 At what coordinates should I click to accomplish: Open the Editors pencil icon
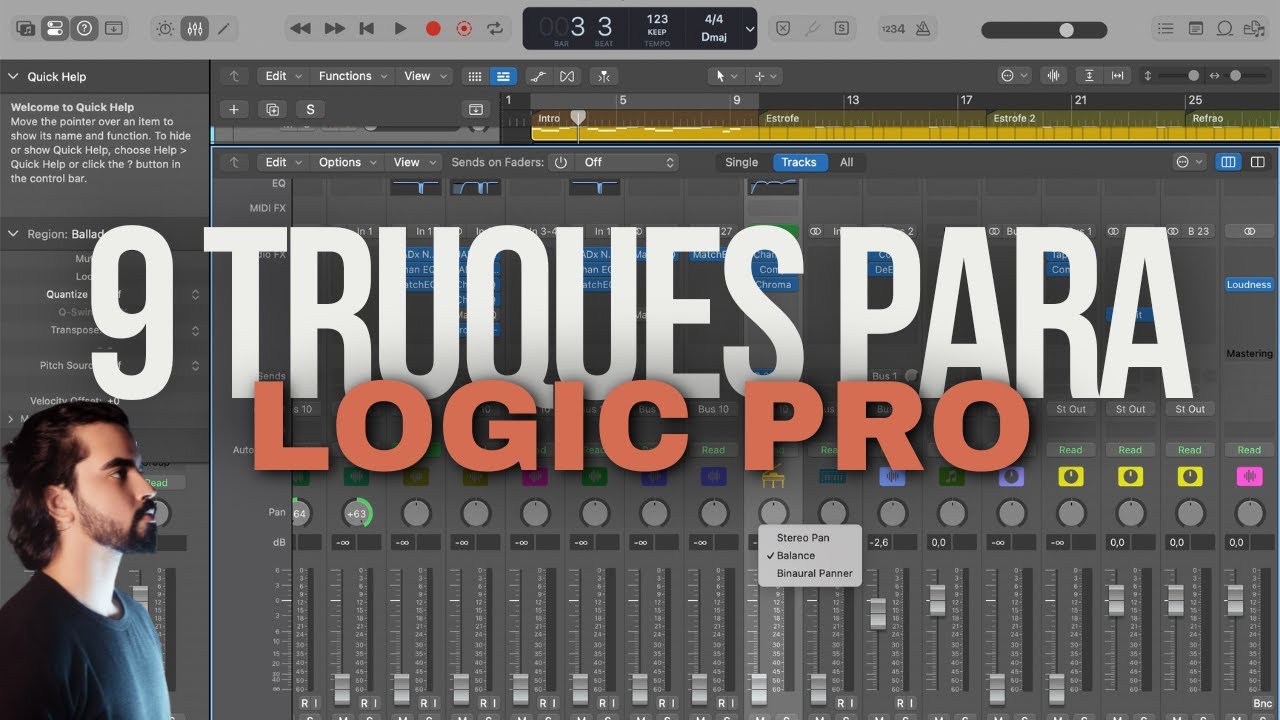pyautogui.click(x=223, y=29)
